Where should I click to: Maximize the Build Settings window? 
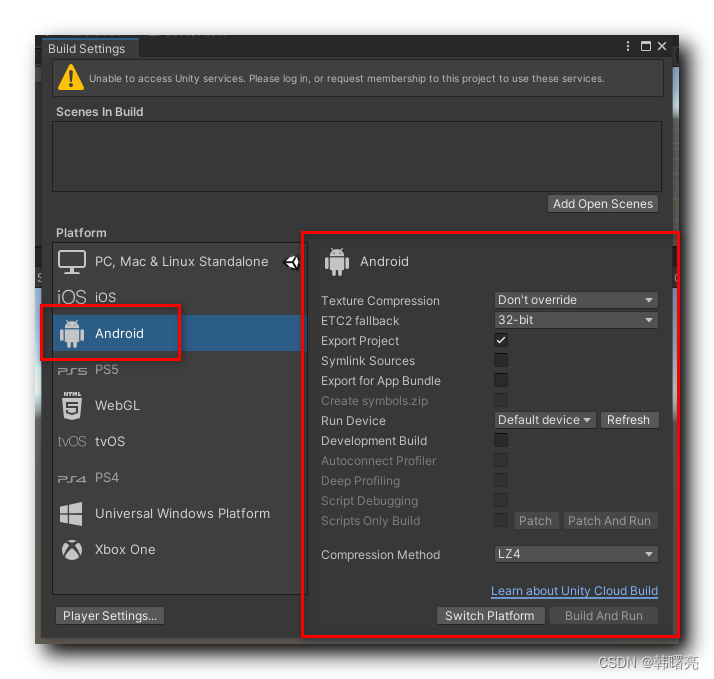[x=646, y=46]
